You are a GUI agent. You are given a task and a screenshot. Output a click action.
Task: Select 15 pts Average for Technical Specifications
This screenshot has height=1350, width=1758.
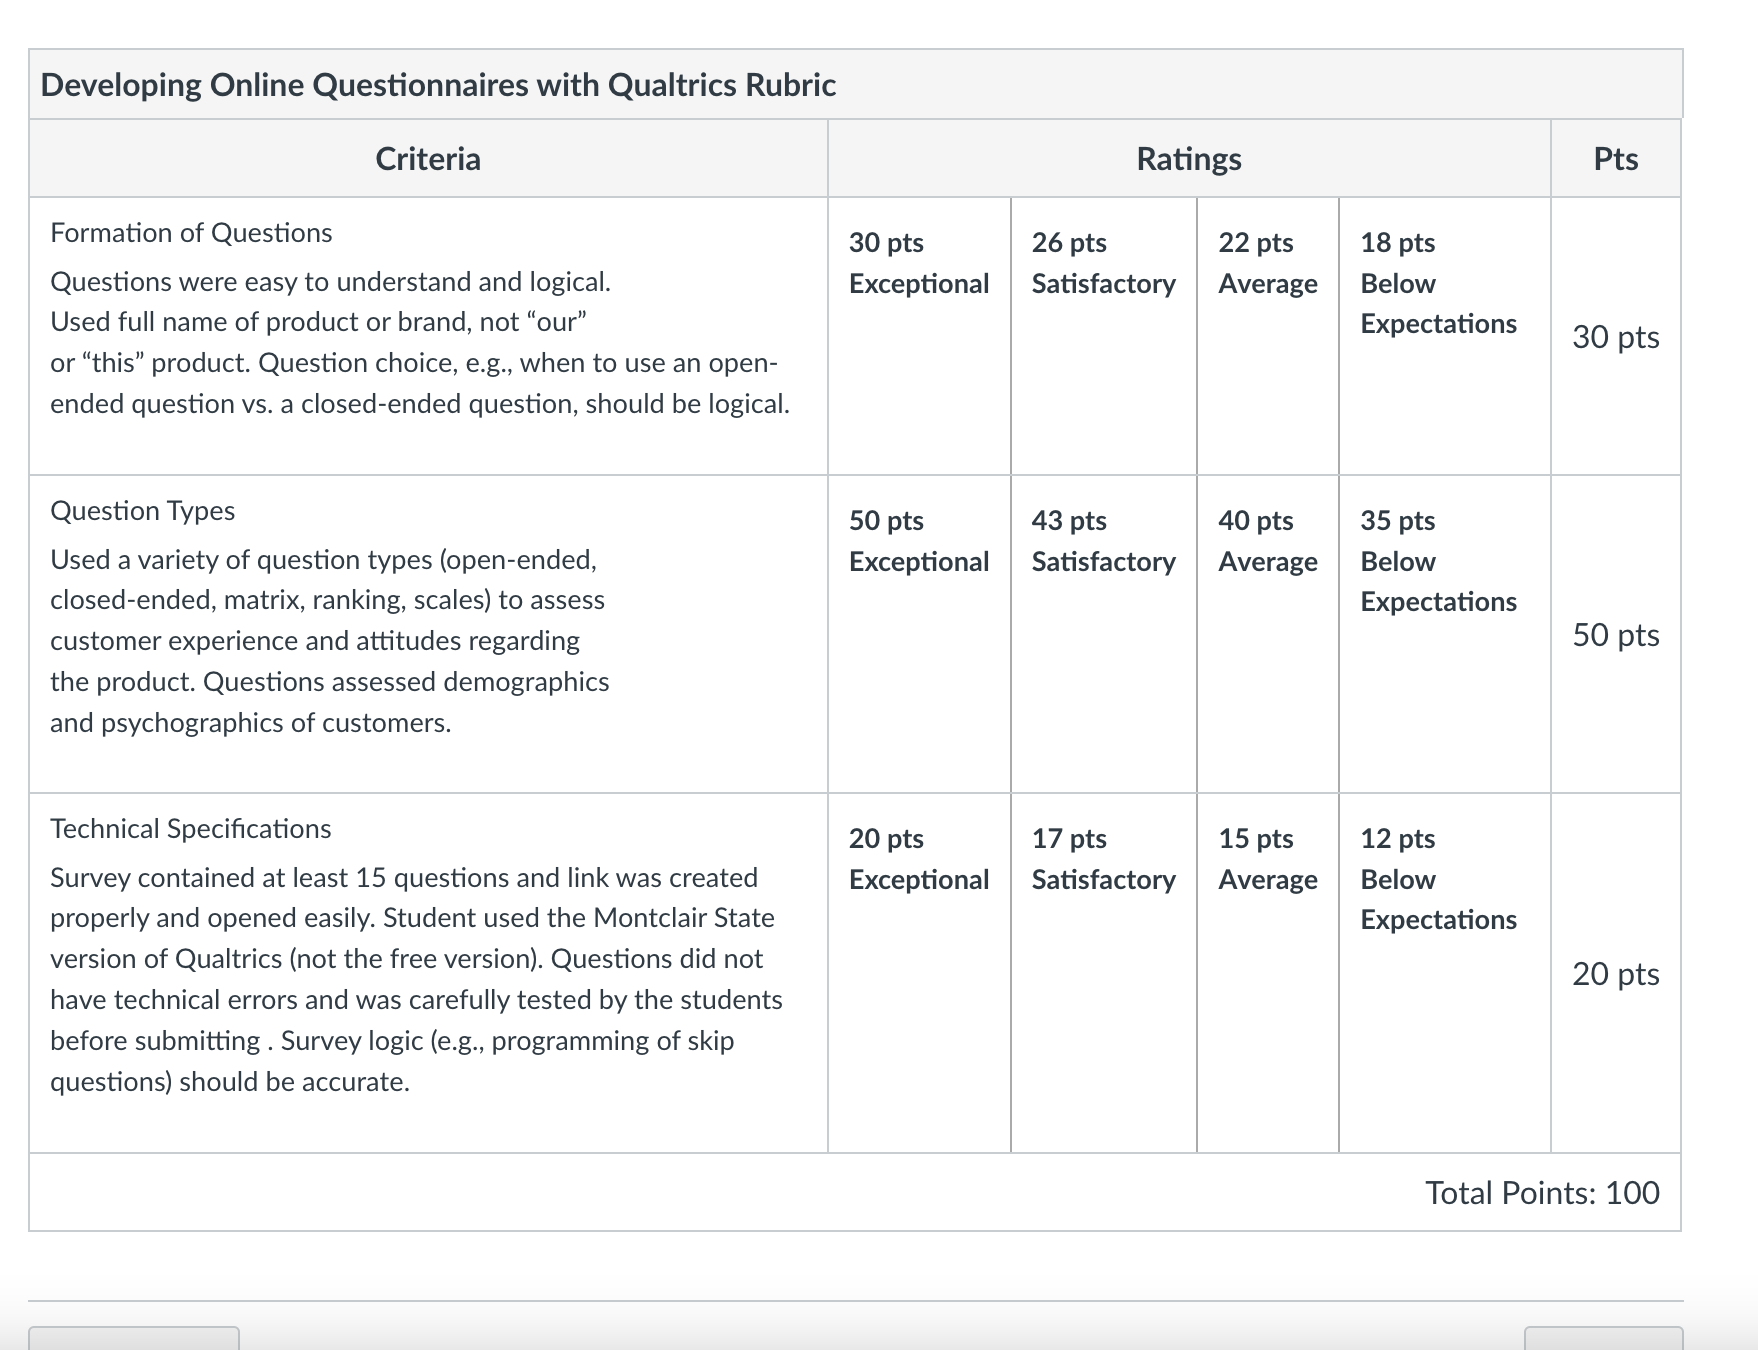pos(1267,973)
